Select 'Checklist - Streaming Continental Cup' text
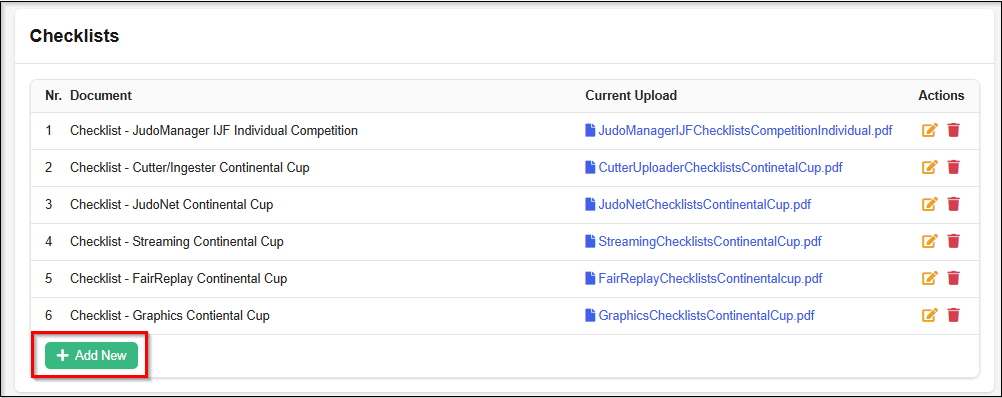The image size is (1002, 398). 177,242
